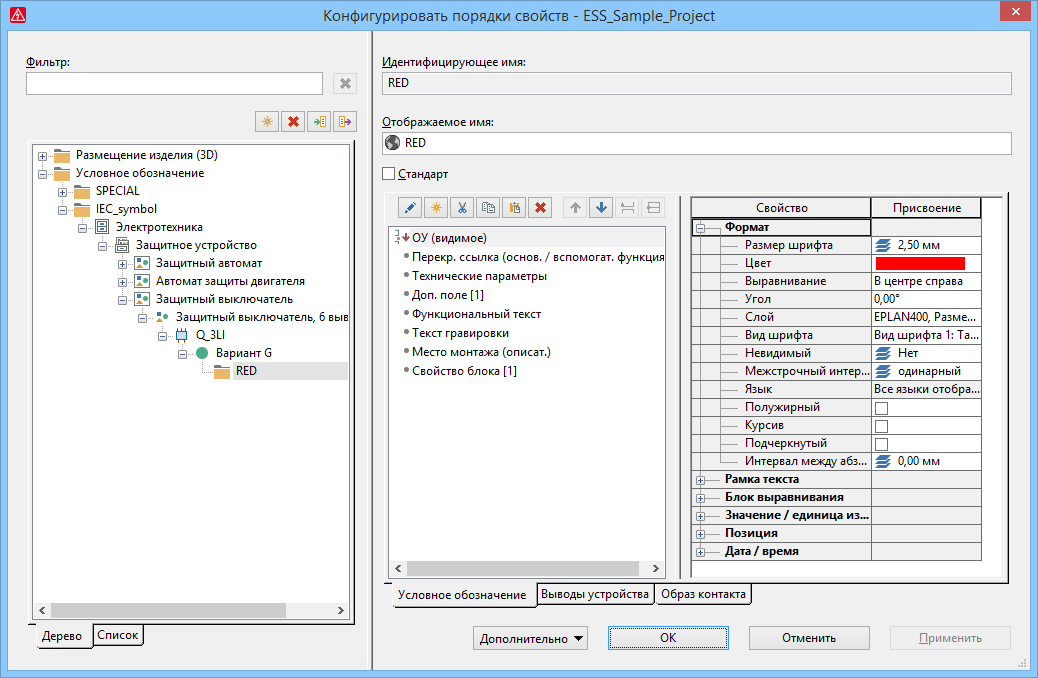Click the pencil edit icon in property toolbar
This screenshot has width=1038, height=678.
point(410,208)
